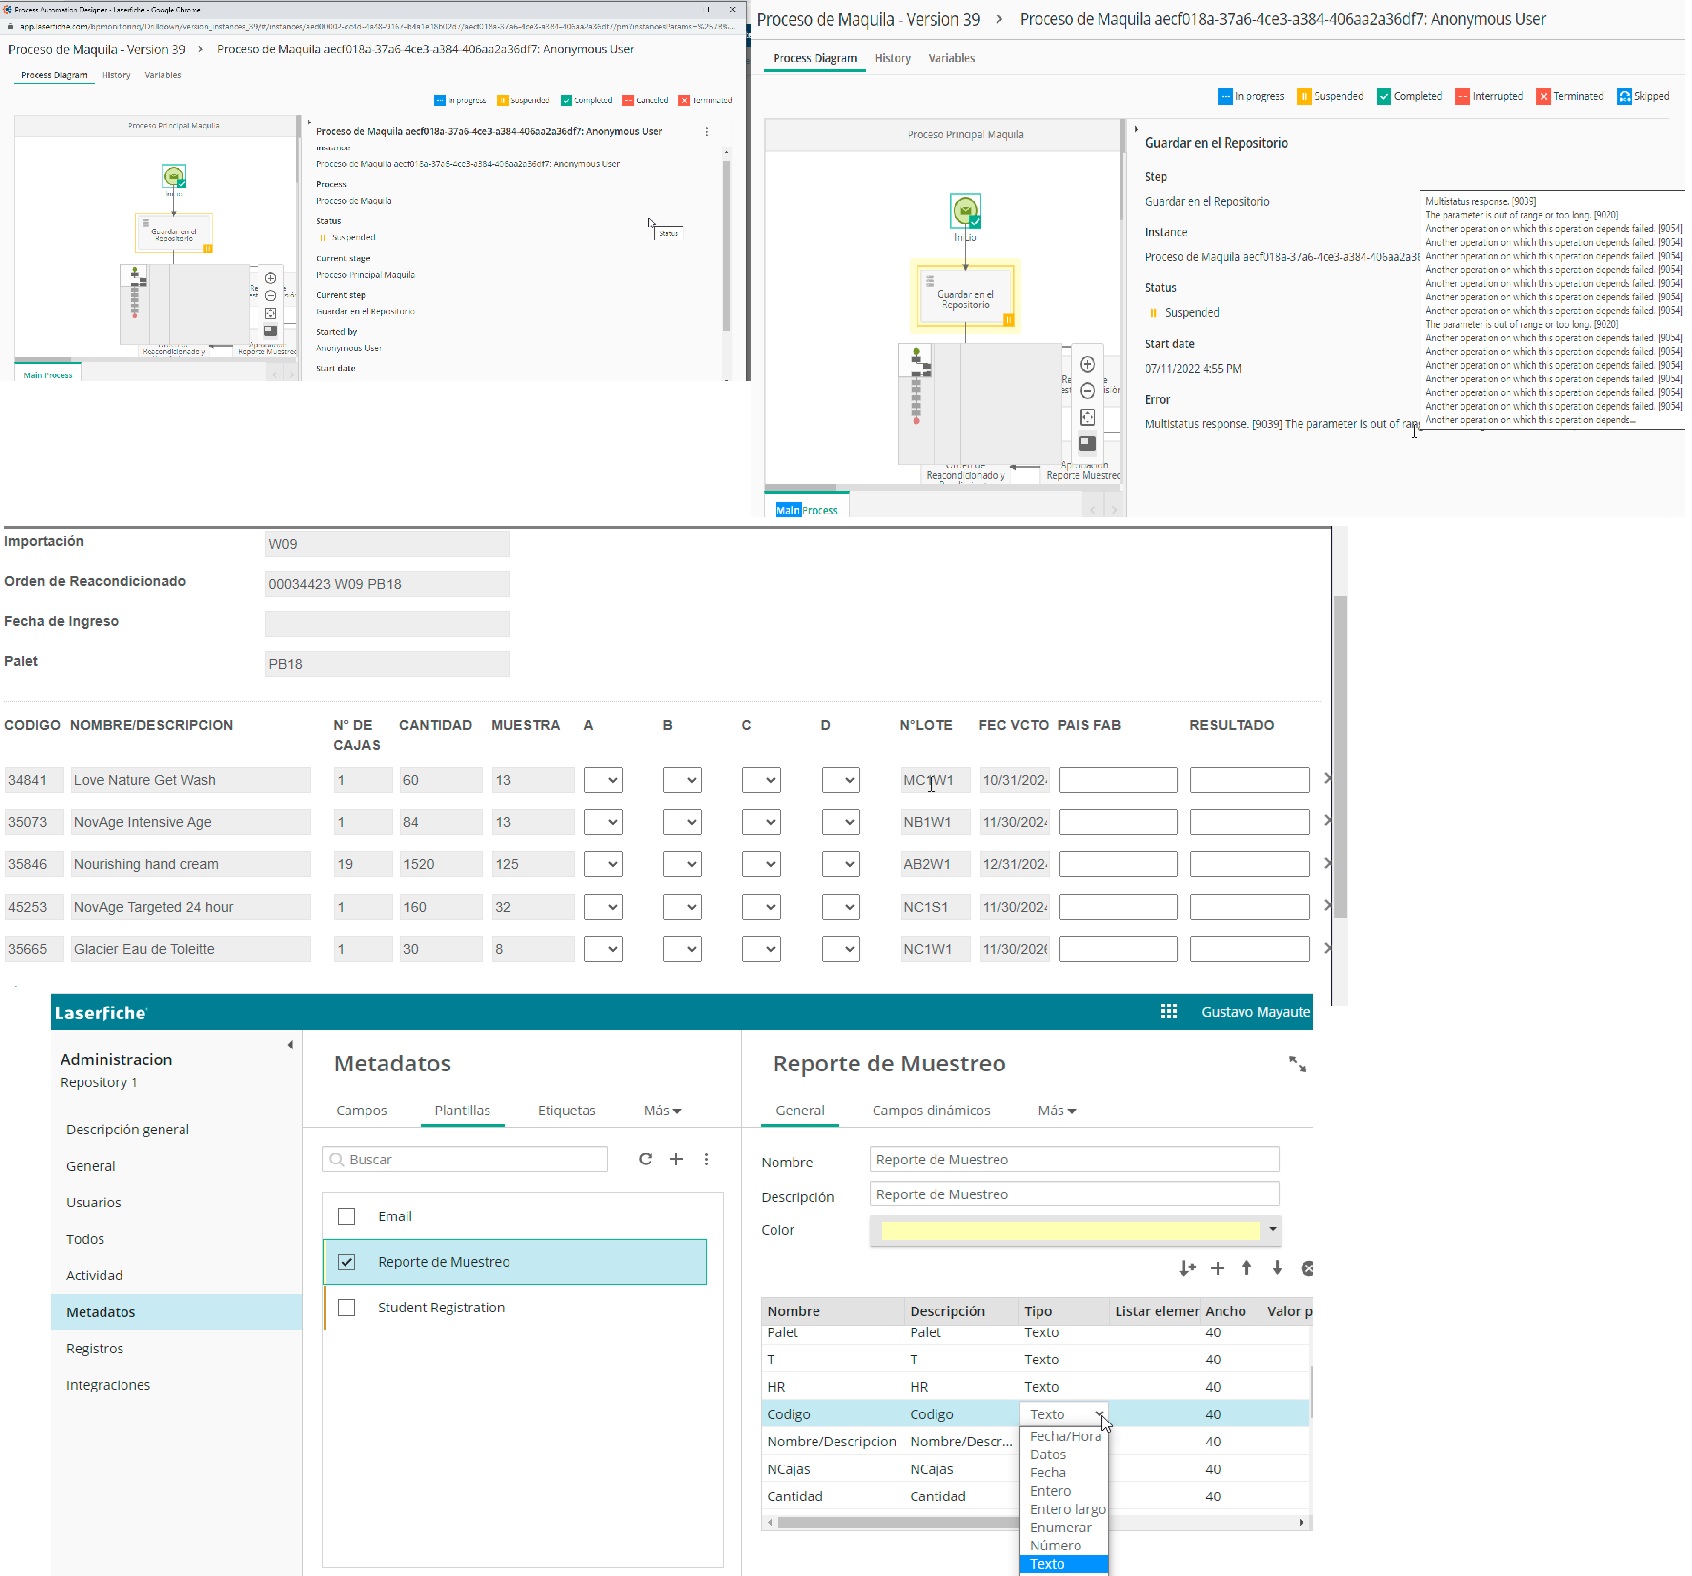Open three-dot options beside template search
The image size is (1692, 1576).
pos(706,1159)
